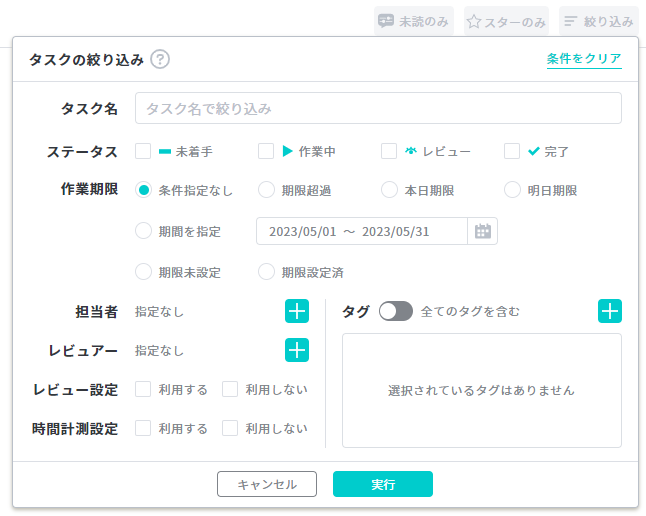
Task: Select the 期限未設定 radio option
Action: pyautogui.click(x=143, y=272)
